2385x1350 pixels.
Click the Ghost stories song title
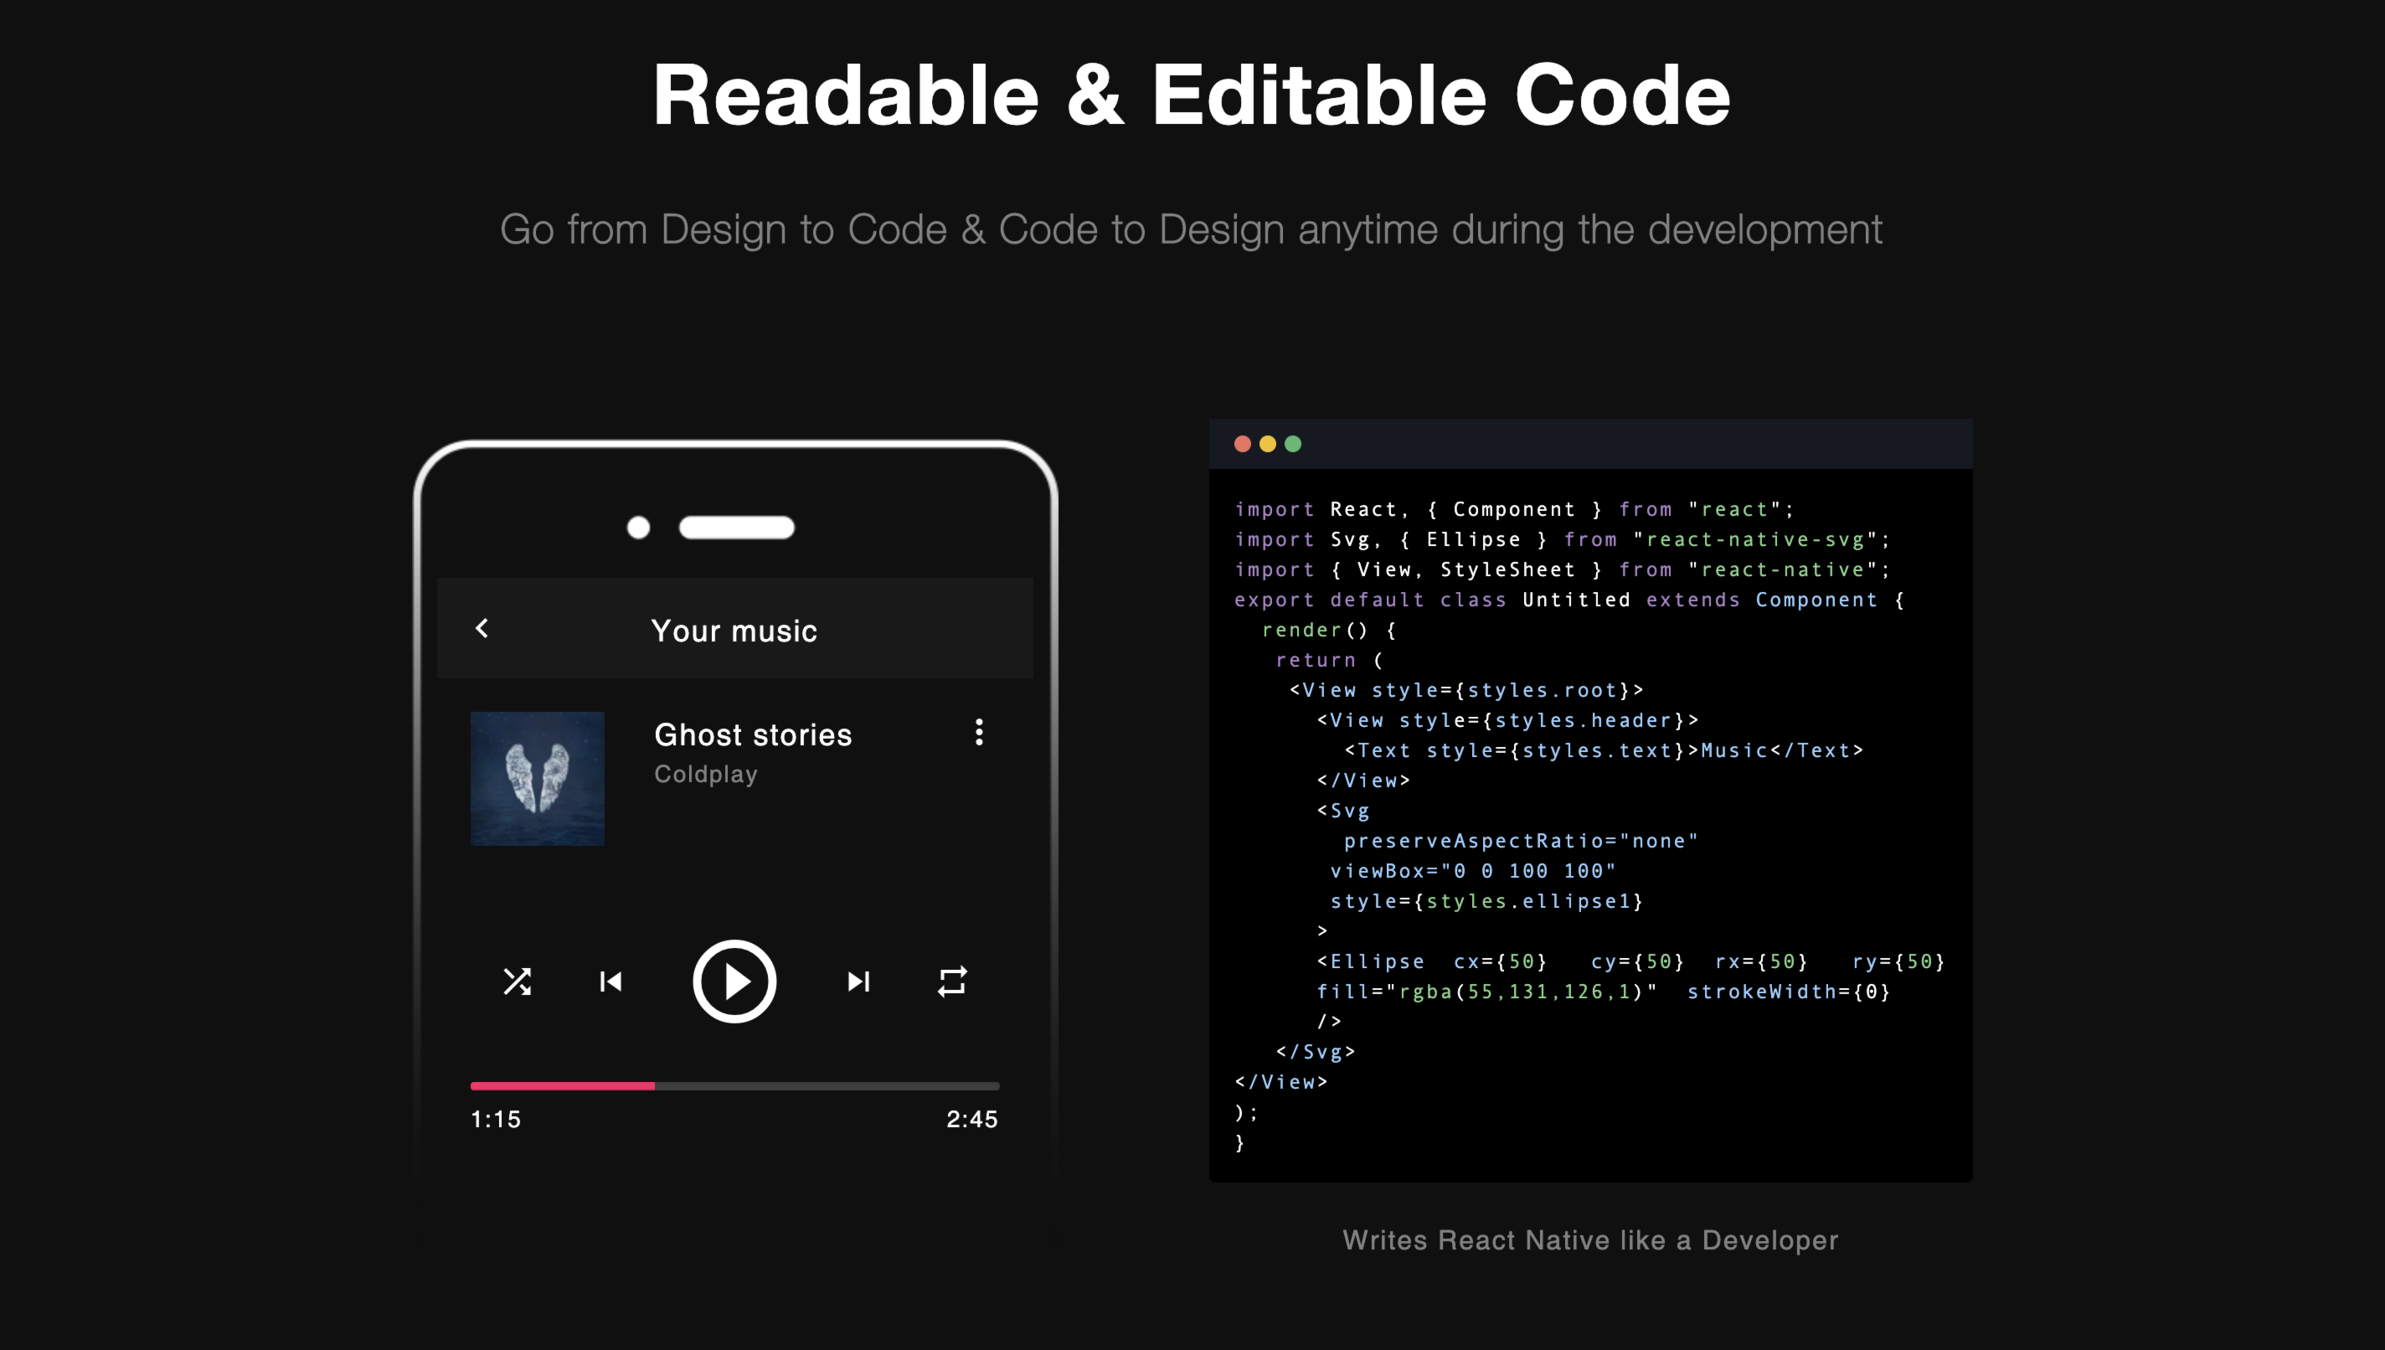click(x=752, y=735)
